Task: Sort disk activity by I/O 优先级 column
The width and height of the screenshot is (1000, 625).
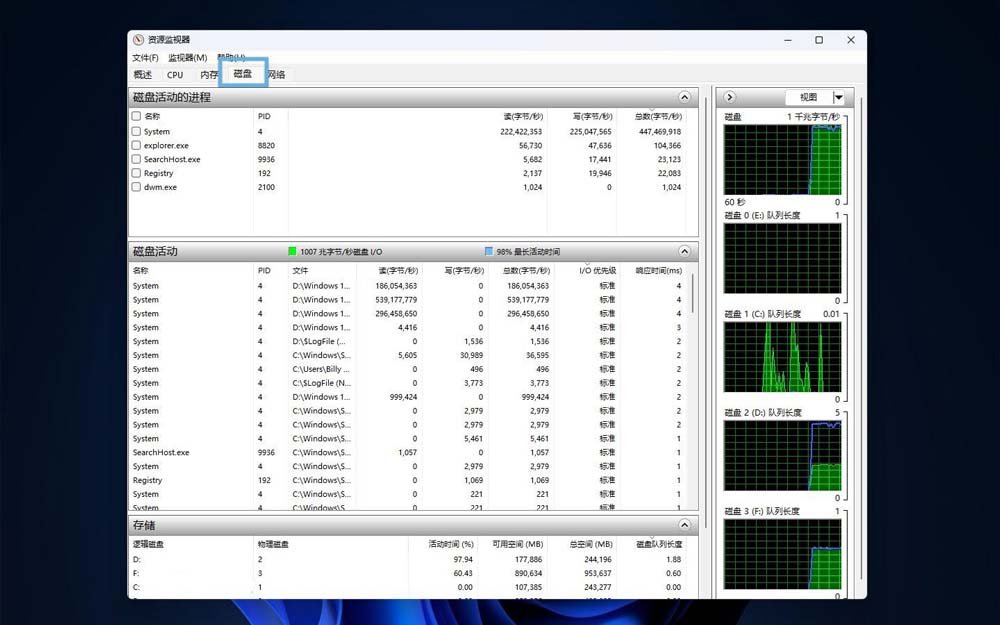Action: click(x=597, y=270)
